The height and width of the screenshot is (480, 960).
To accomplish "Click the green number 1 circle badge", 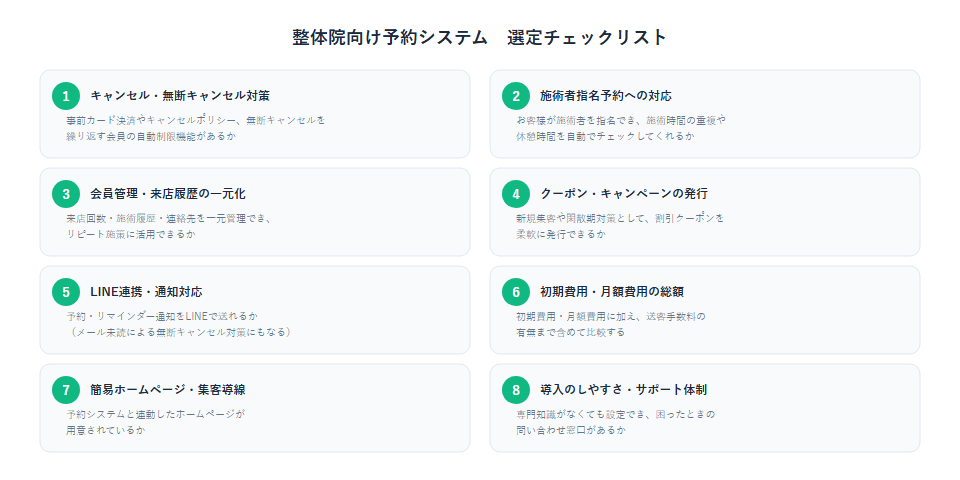I will [x=66, y=96].
